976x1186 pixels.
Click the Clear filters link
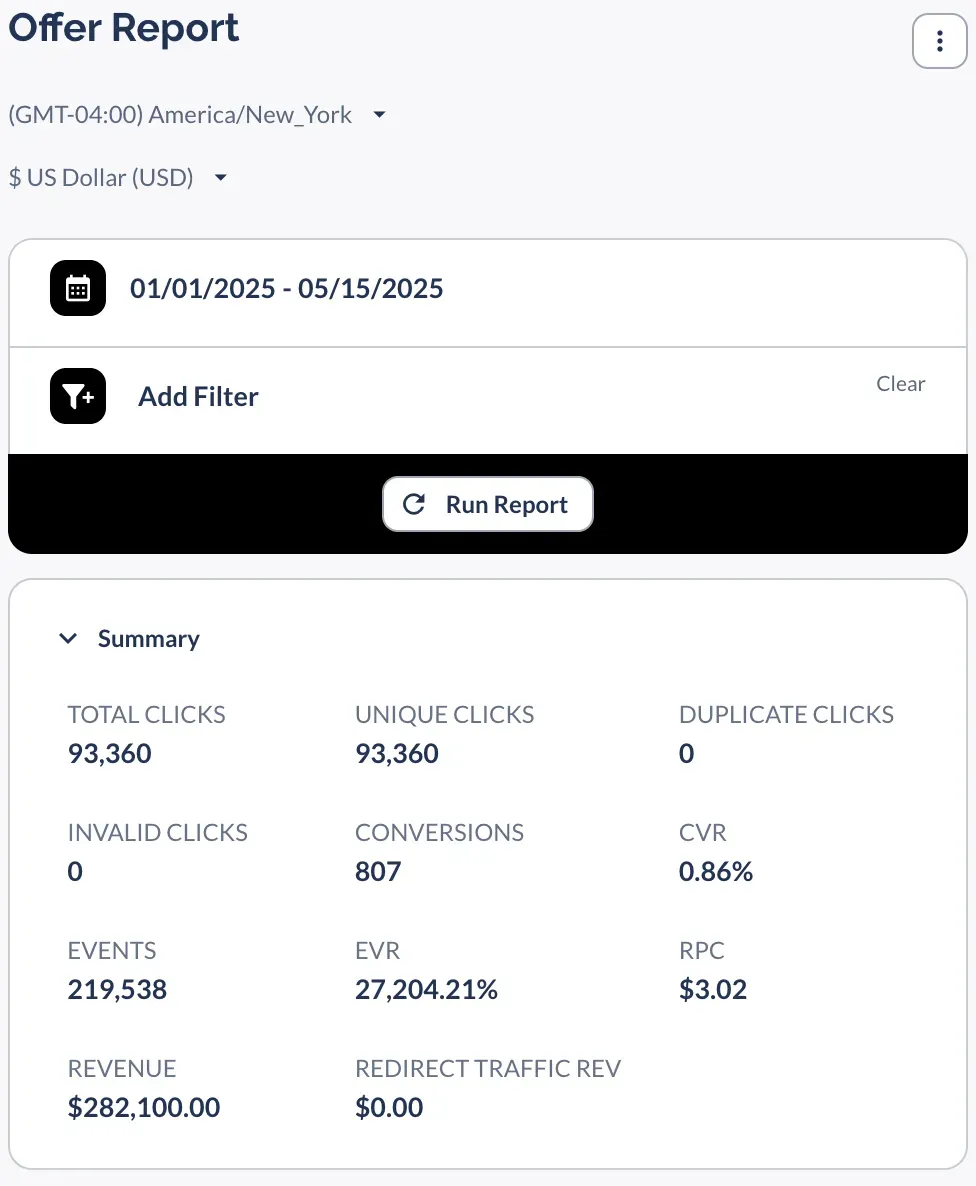(x=900, y=384)
